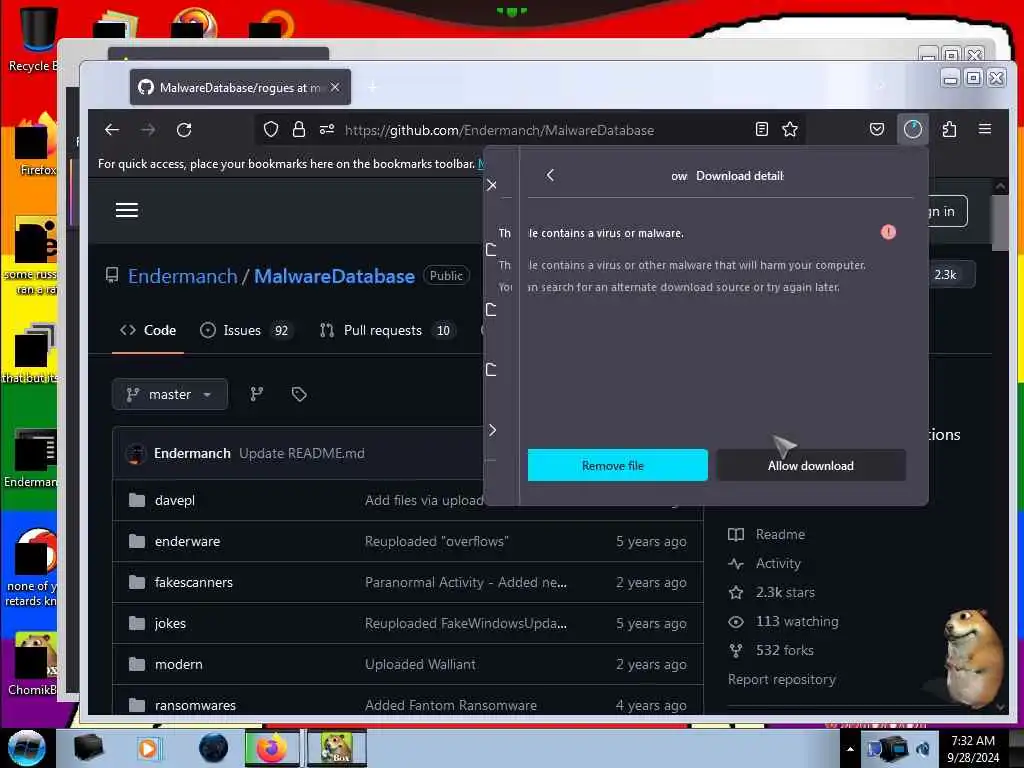Open the Pocket save icon
This screenshot has height=768, width=1024.
(x=877, y=129)
